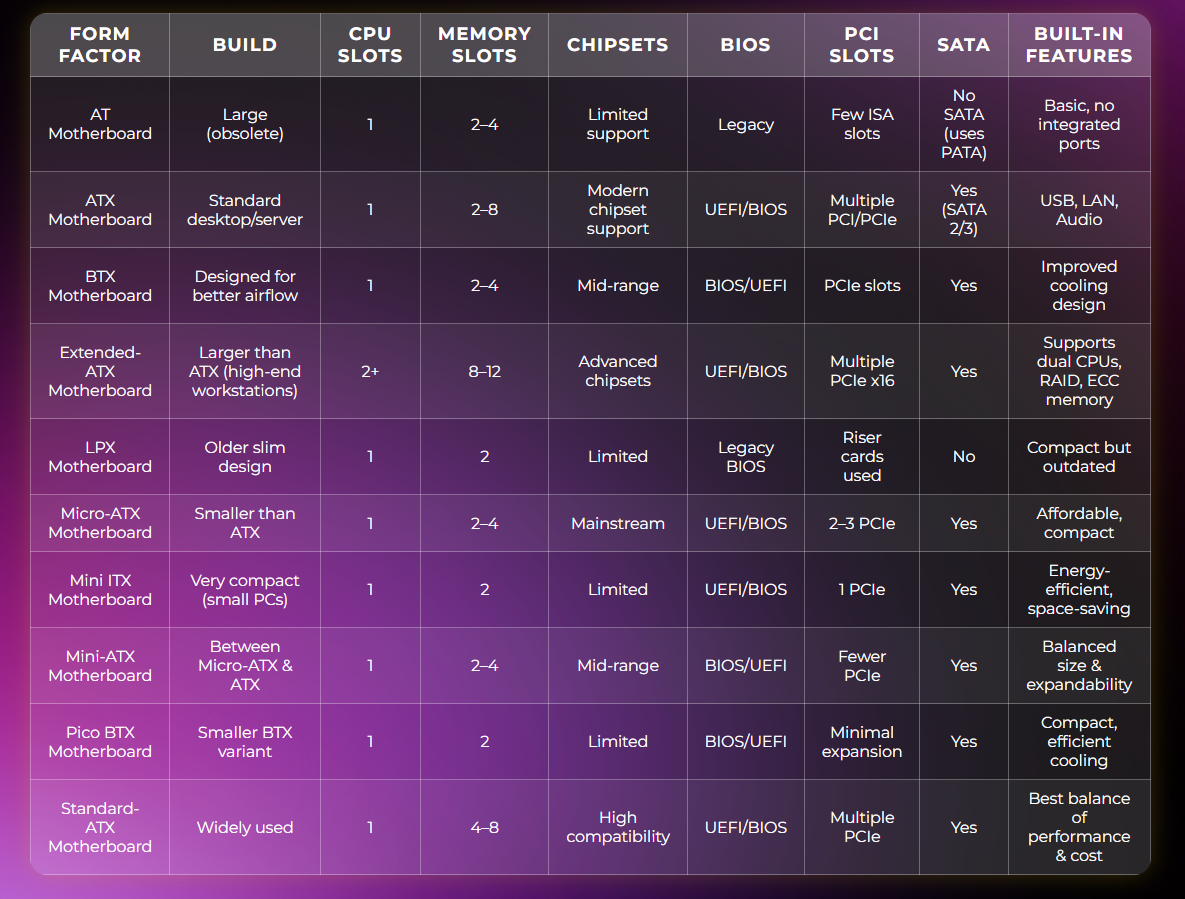The image size is (1185, 899).
Task: Click the CHIPSETS column header
Action: (617, 45)
